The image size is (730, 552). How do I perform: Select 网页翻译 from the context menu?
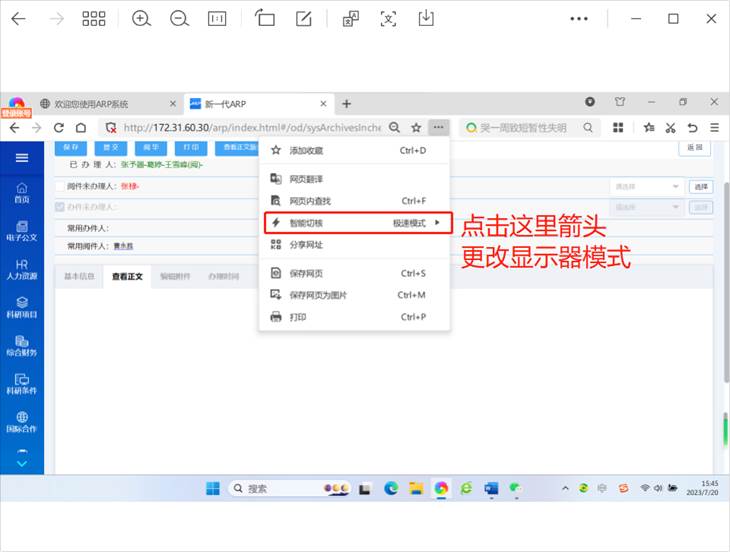pos(305,179)
